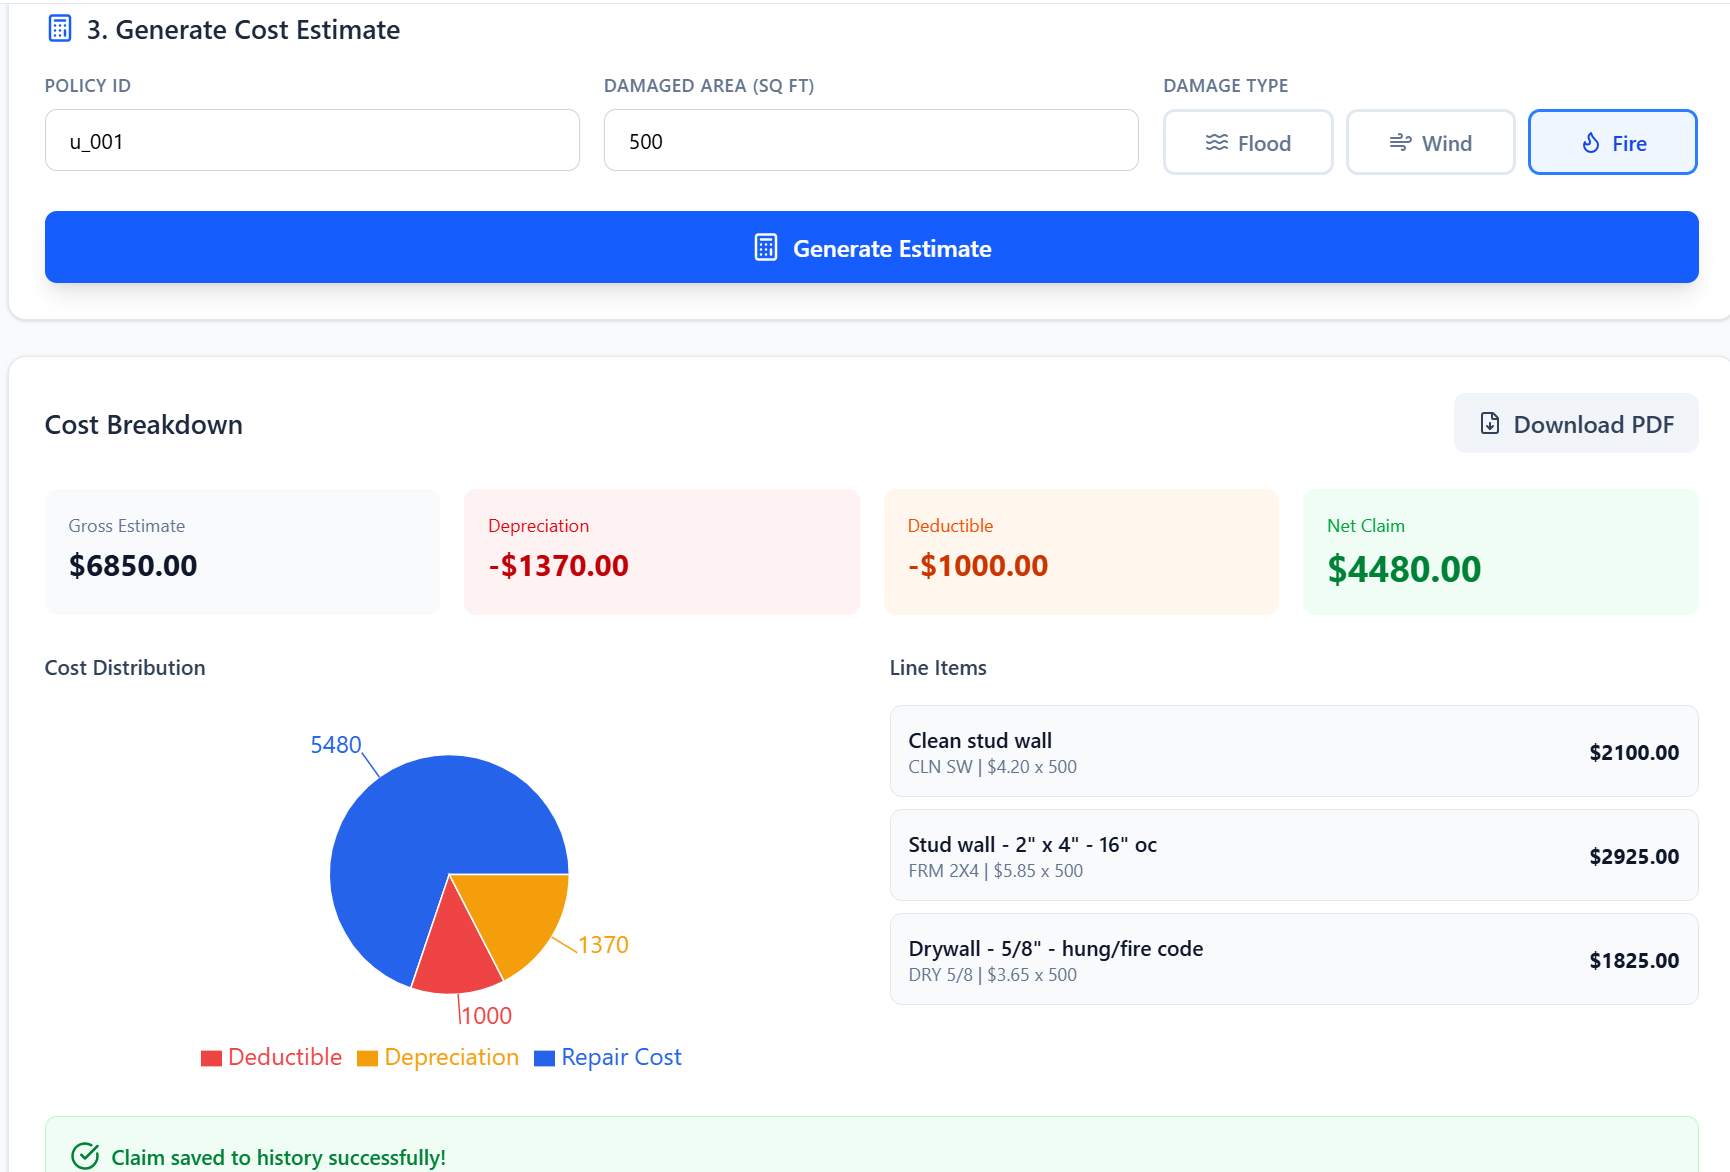Click the Depreciation -$1370.00 card

click(662, 552)
